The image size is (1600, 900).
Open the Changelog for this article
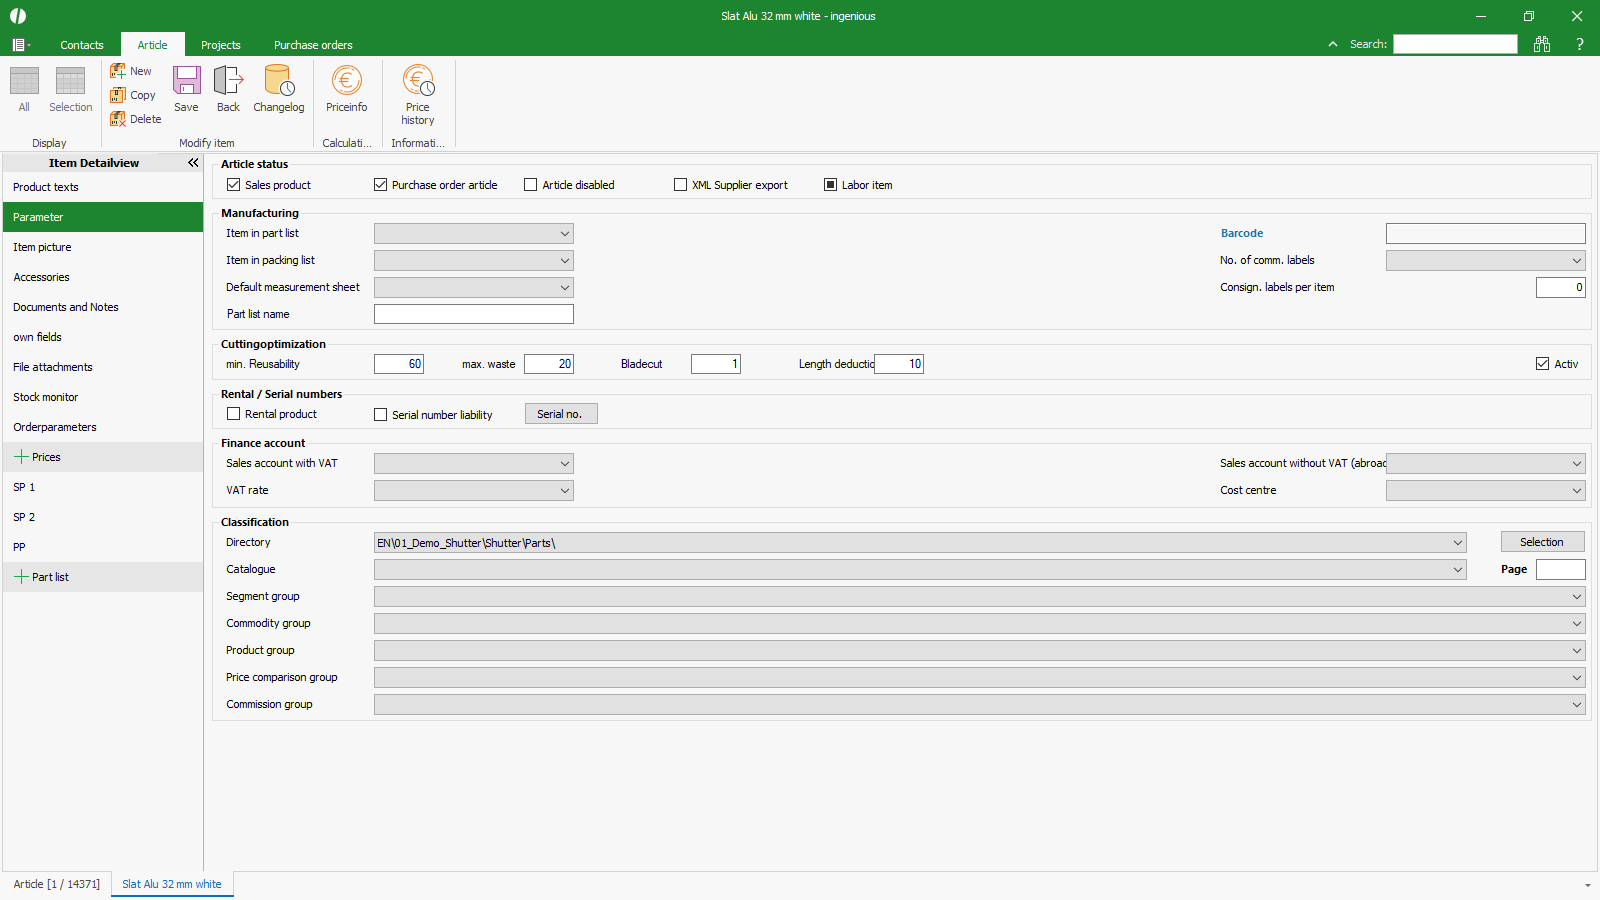(278, 89)
